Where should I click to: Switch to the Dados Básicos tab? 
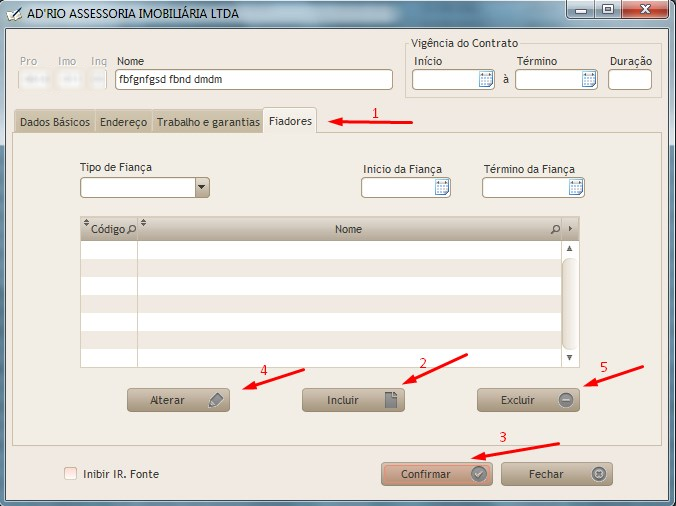pyautogui.click(x=55, y=122)
